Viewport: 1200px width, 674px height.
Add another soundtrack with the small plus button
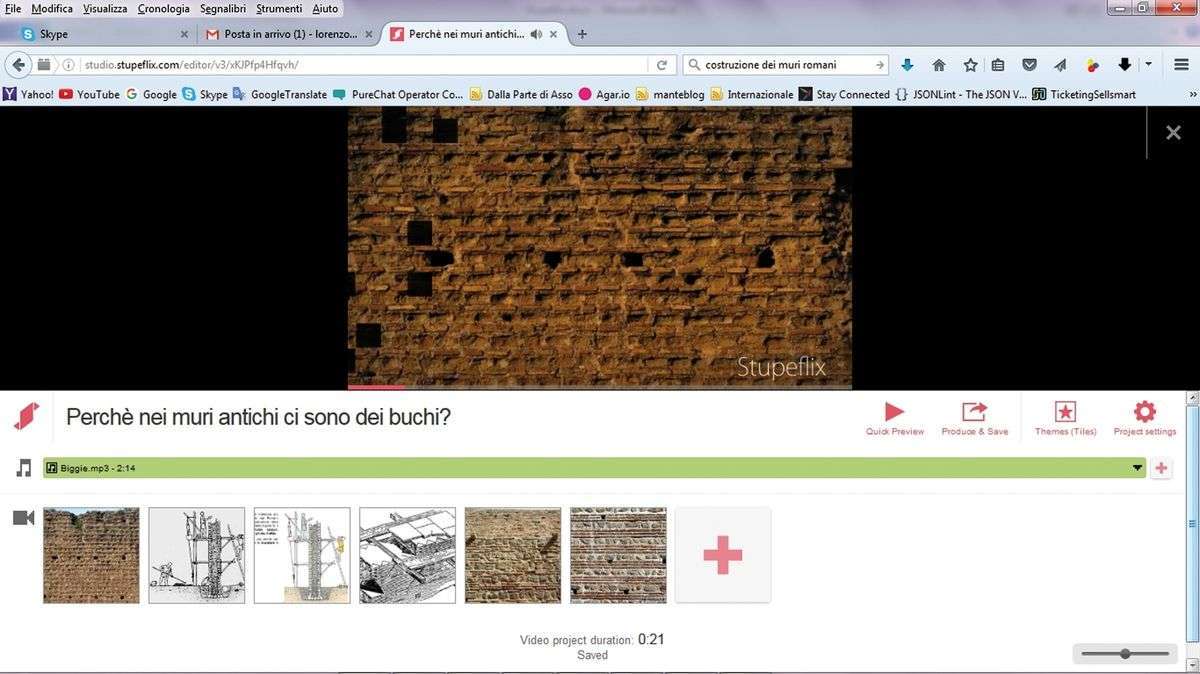pos(1161,468)
